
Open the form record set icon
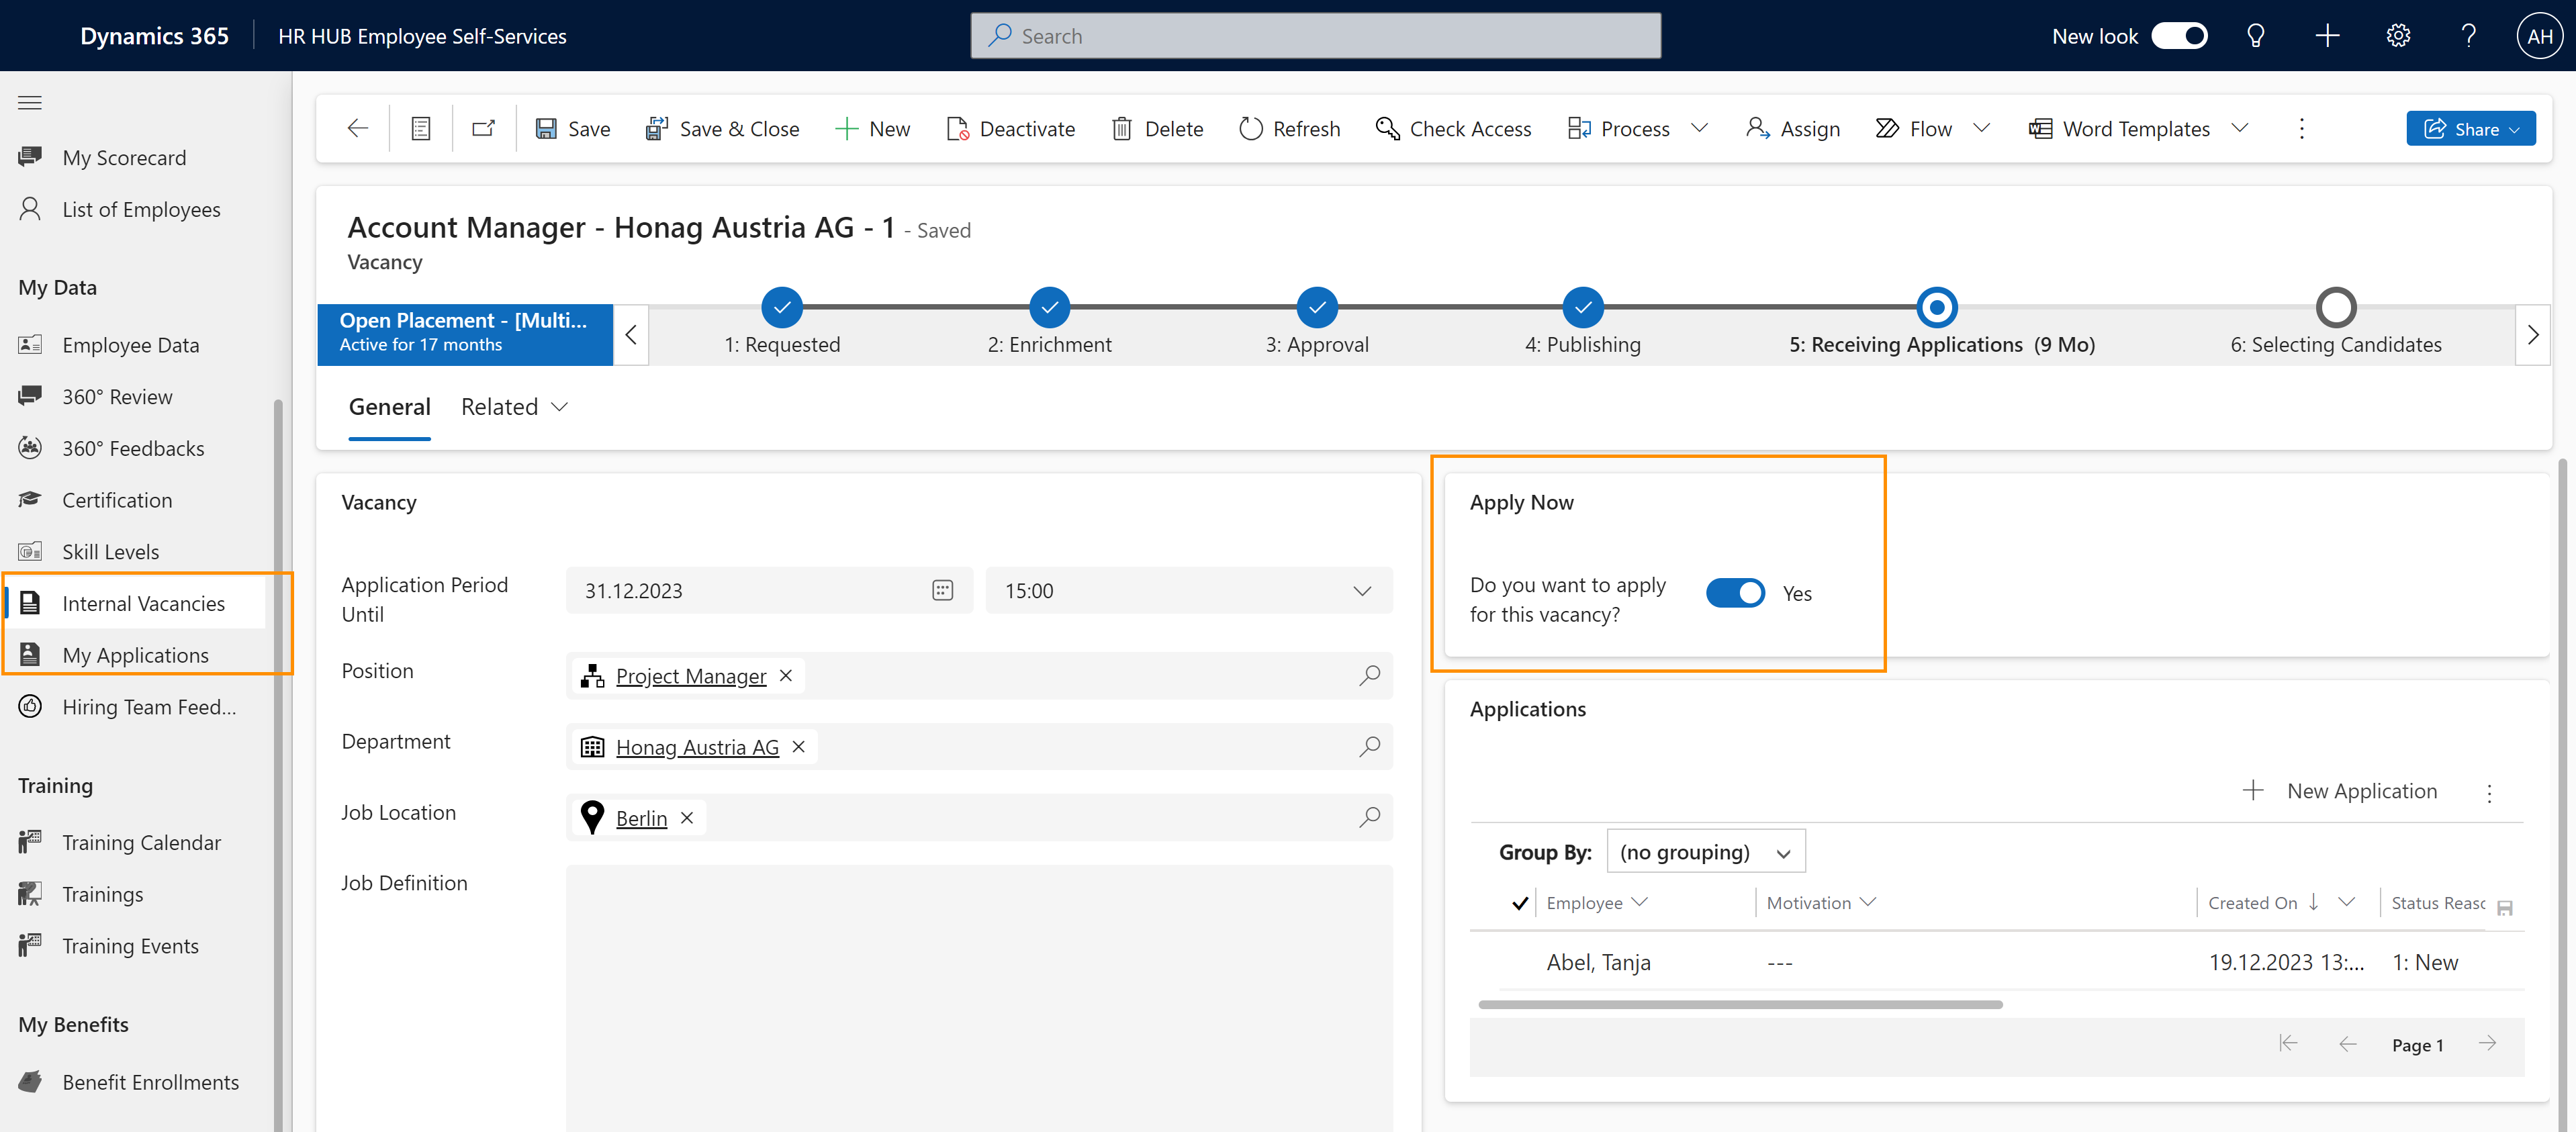(421, 128)
